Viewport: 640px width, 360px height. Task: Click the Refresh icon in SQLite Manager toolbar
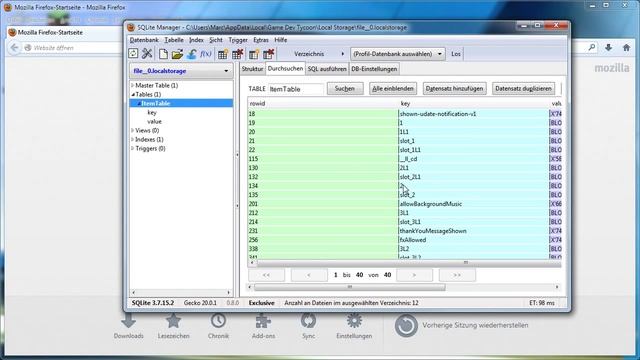(x=133, y=53)
